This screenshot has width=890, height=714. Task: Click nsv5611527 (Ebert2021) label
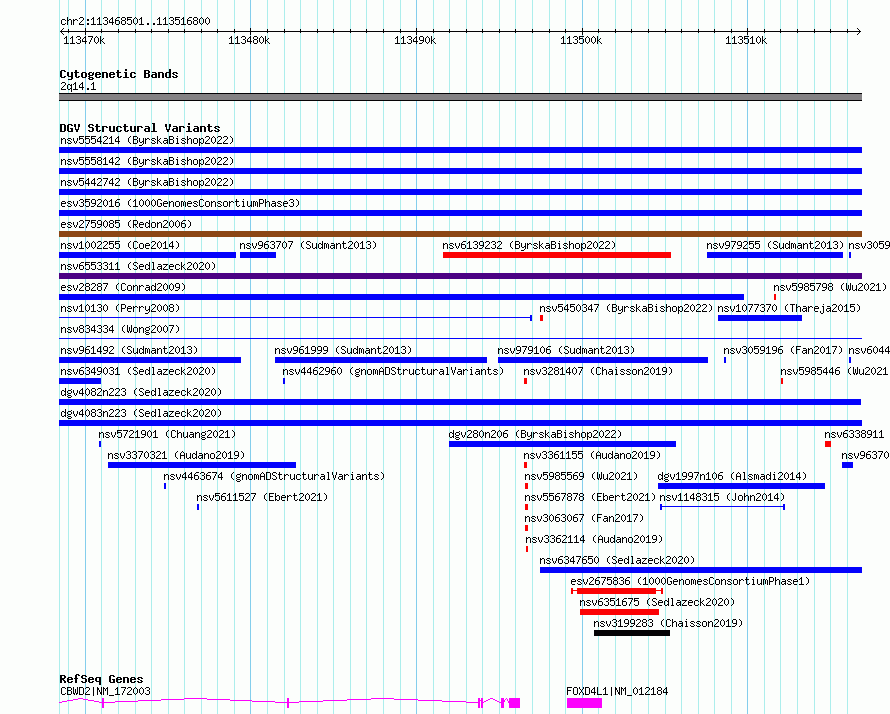click(262, 497)
